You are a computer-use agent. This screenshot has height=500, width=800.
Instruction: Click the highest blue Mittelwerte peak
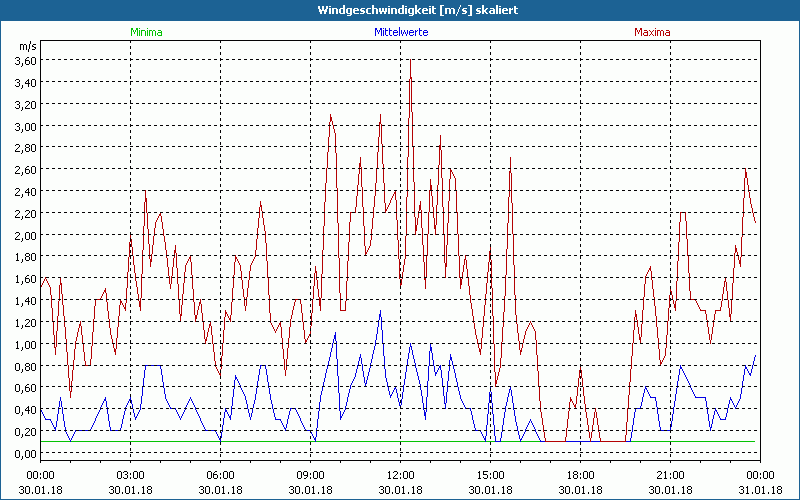click(x=380, y=312)
